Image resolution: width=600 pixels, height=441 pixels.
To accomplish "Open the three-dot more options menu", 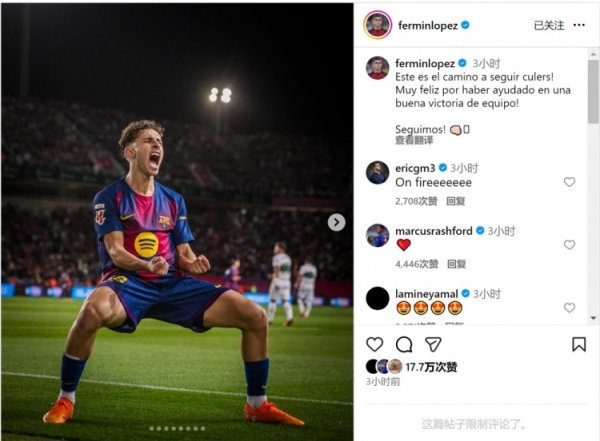I will coord(581,25).
